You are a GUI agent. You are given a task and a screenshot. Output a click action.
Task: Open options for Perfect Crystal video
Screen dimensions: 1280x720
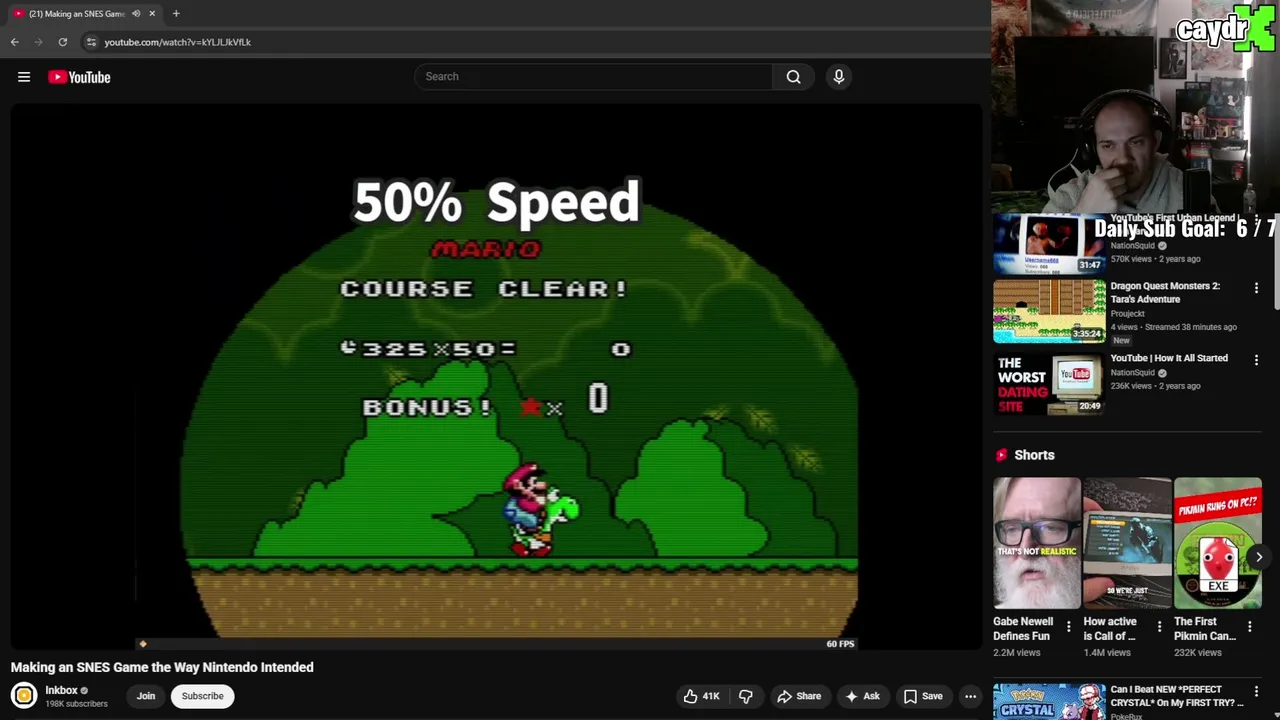point(1256,692)
